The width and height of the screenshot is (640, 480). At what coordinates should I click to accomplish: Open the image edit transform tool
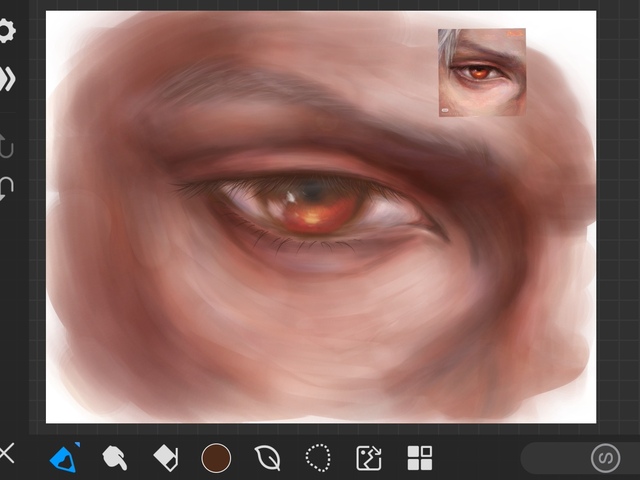coord(369,459)
